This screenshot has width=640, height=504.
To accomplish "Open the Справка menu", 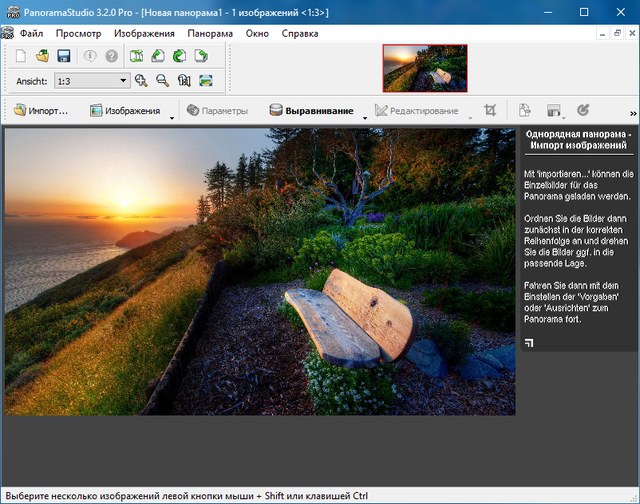I will point(300,33).
